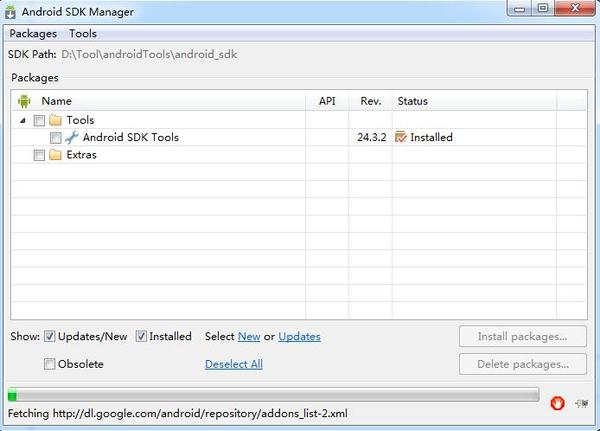Viewport: 600px width, 431px height.
Task: Open the Tools menu in menu bar
Action: click(x=83, y=34)
